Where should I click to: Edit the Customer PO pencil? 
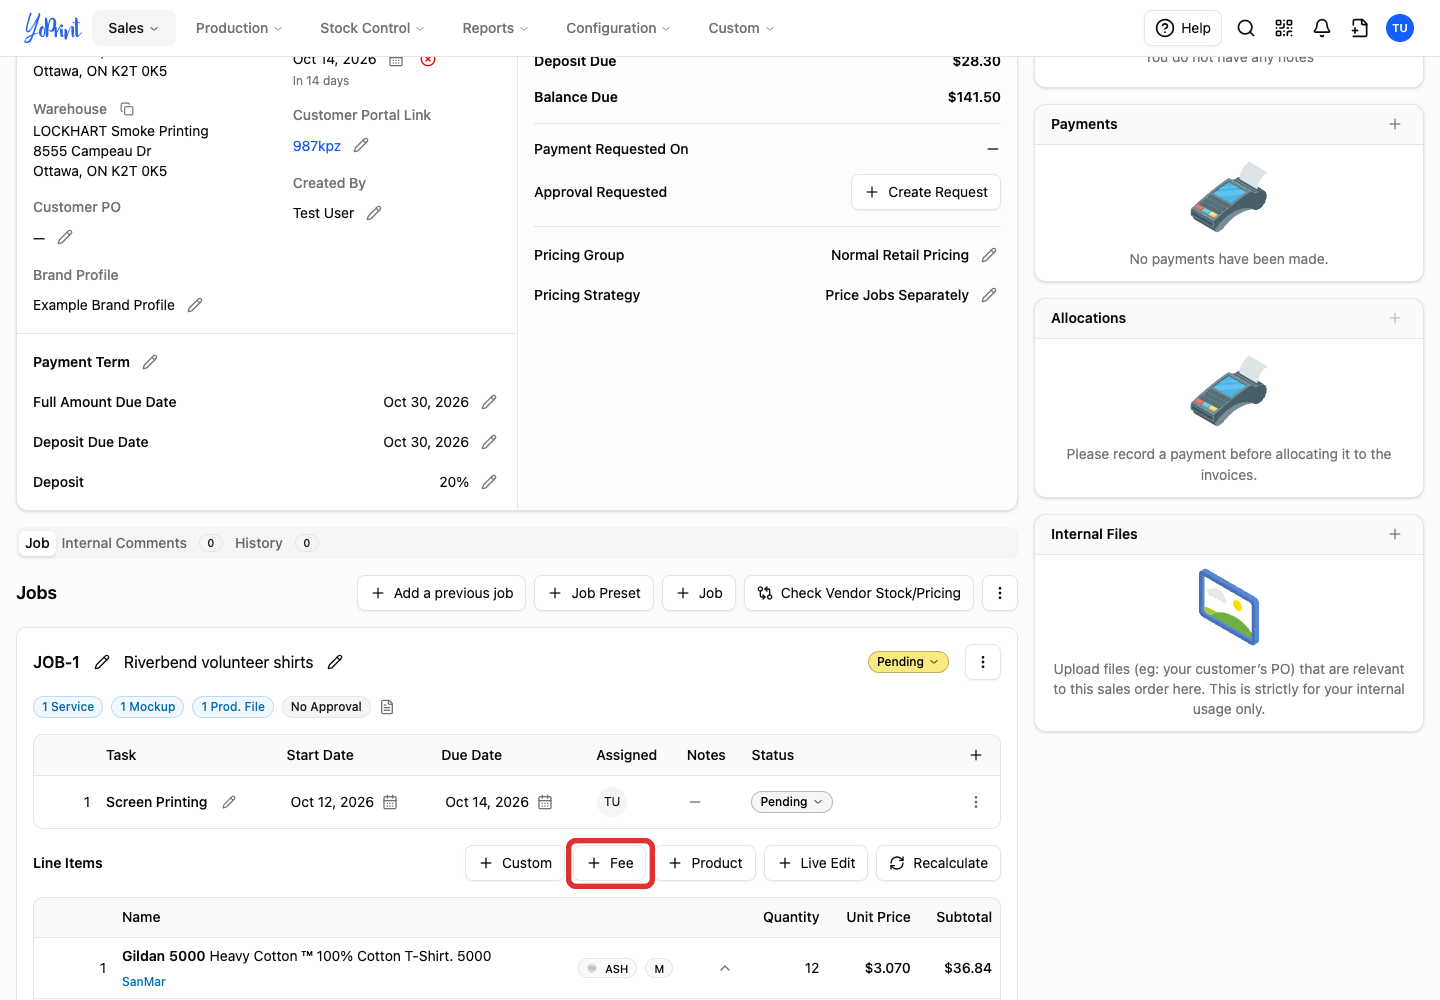click(65, 237)
